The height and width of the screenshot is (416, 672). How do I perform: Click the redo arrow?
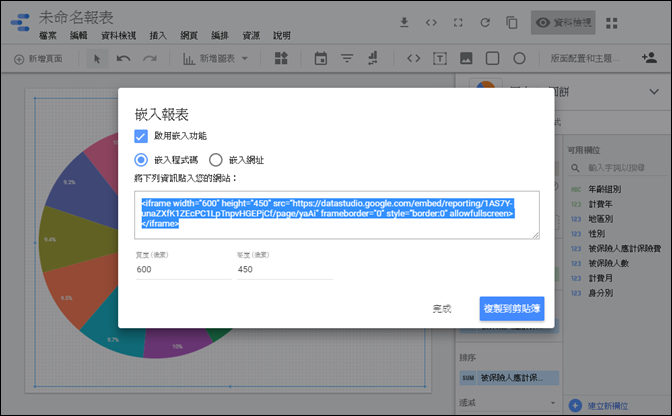click(x=150, y=59)
